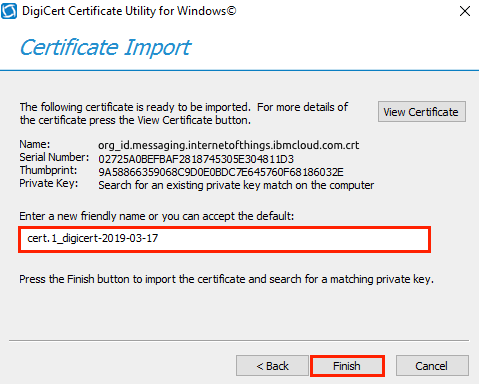Click the DigiCert Certificate Utility window title text

click(x=129, y=11)
